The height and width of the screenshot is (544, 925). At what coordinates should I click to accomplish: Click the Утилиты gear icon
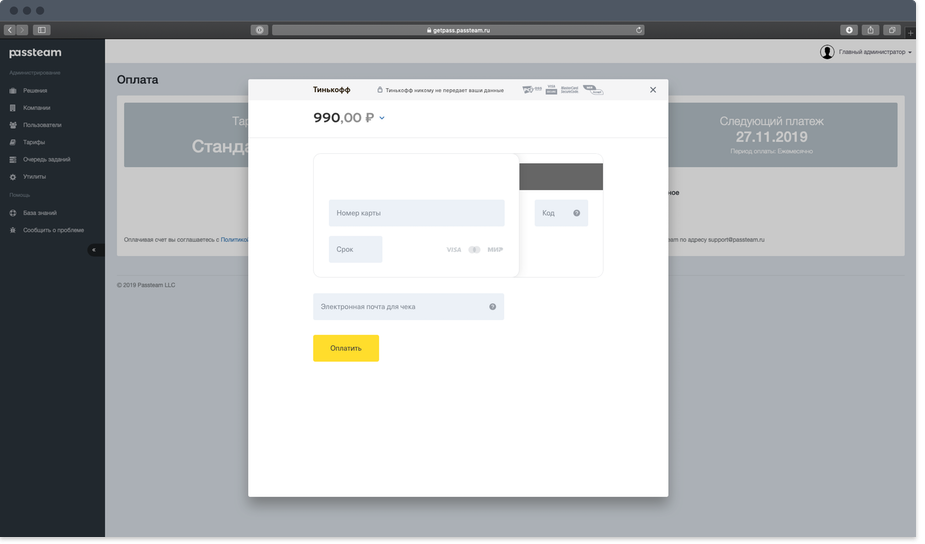(x=13, y=177)
